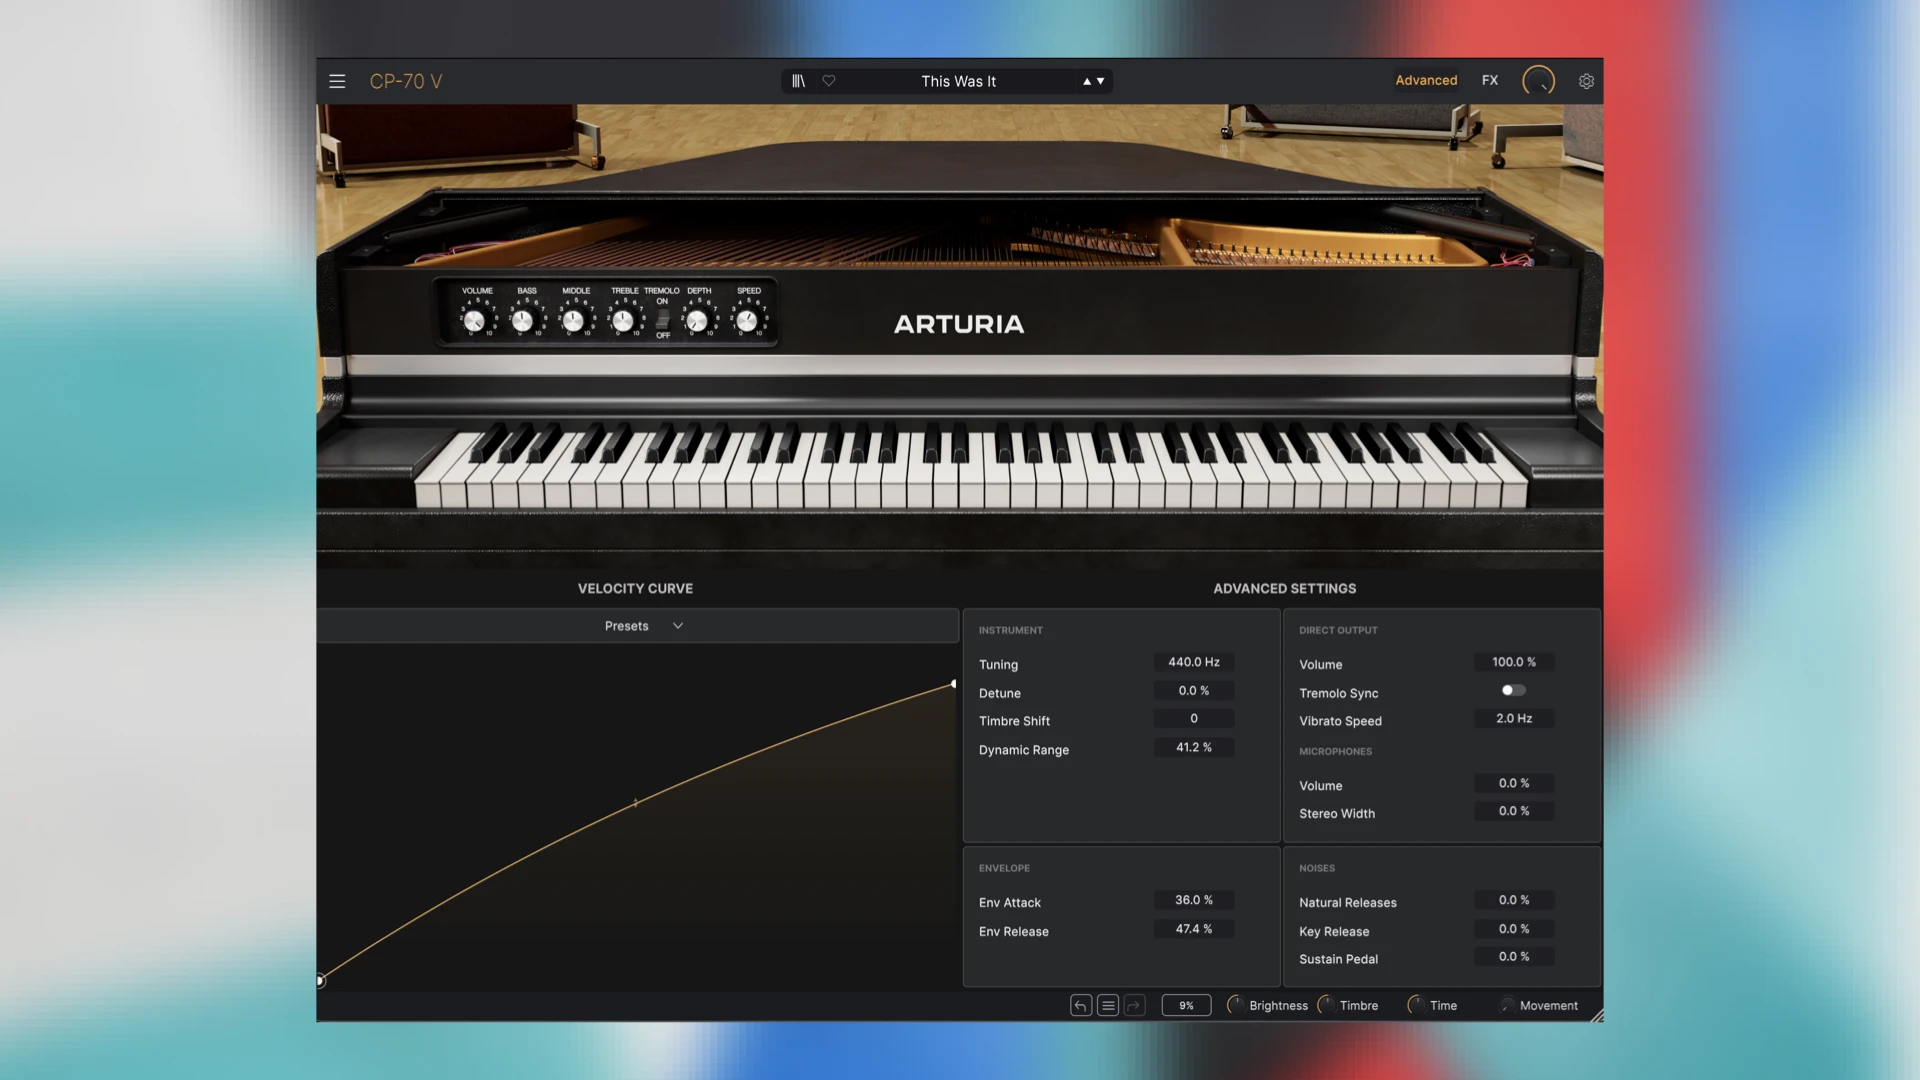Open the hamburger main menu
This screenshot has width=1920, height=1080.
(x=337, y=81)
